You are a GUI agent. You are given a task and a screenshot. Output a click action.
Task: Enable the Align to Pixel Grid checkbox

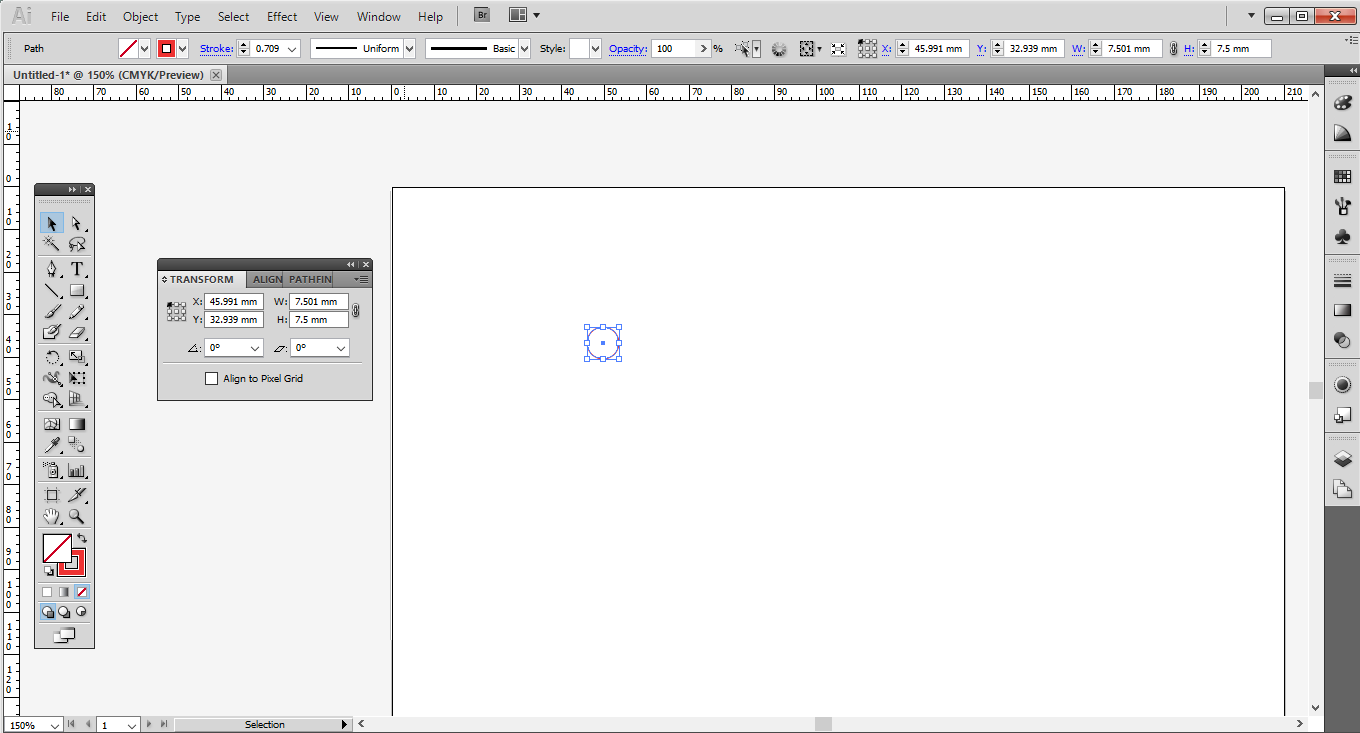pyautogui.click(x=211, y=378)
